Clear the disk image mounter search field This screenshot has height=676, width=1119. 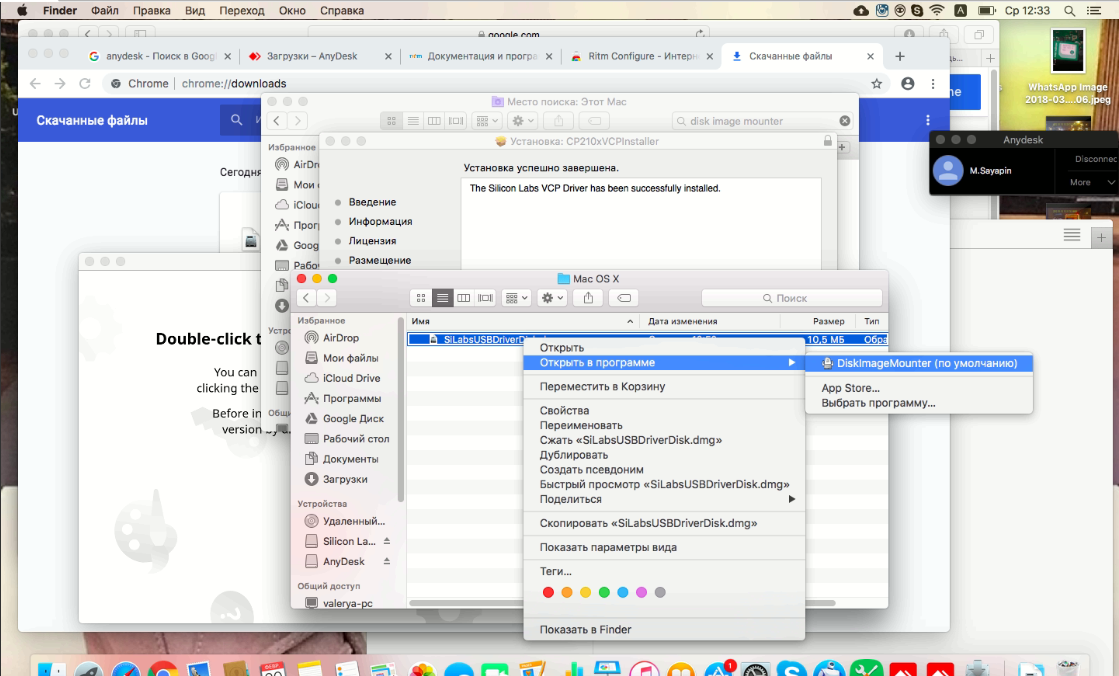pyautogui.click(x=845, y=121)
